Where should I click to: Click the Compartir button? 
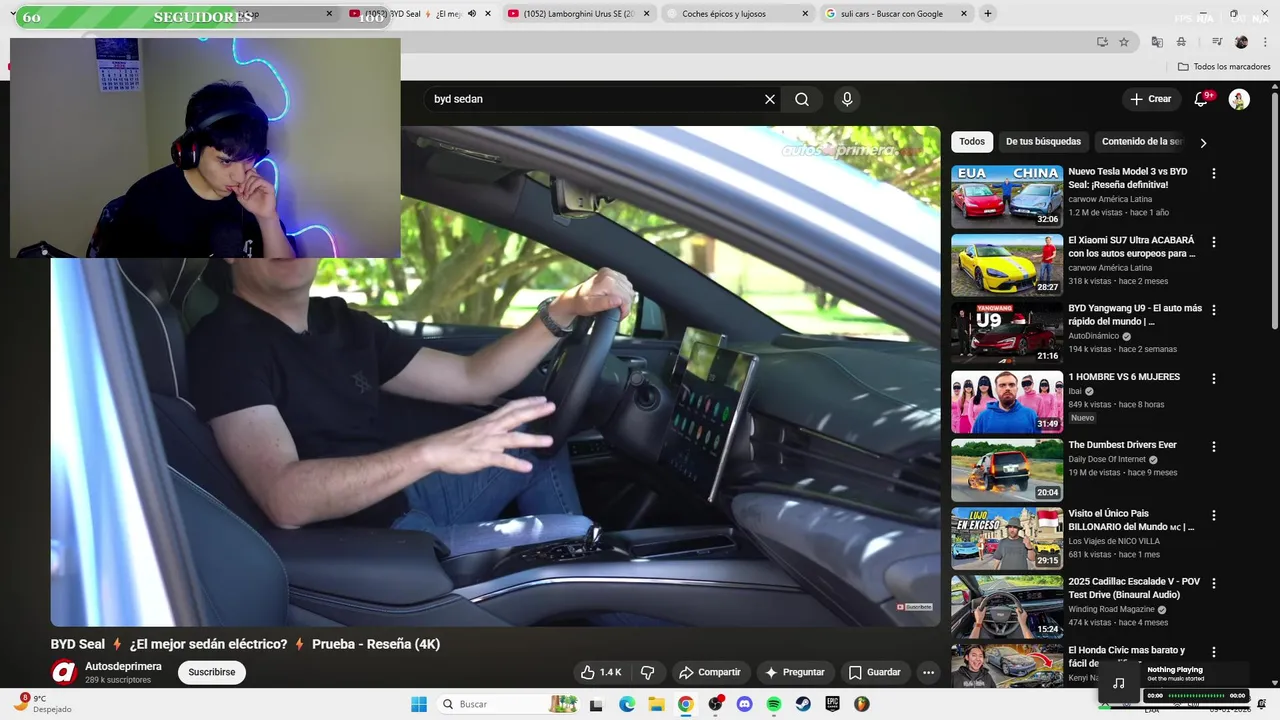click(x=709, y=672)
